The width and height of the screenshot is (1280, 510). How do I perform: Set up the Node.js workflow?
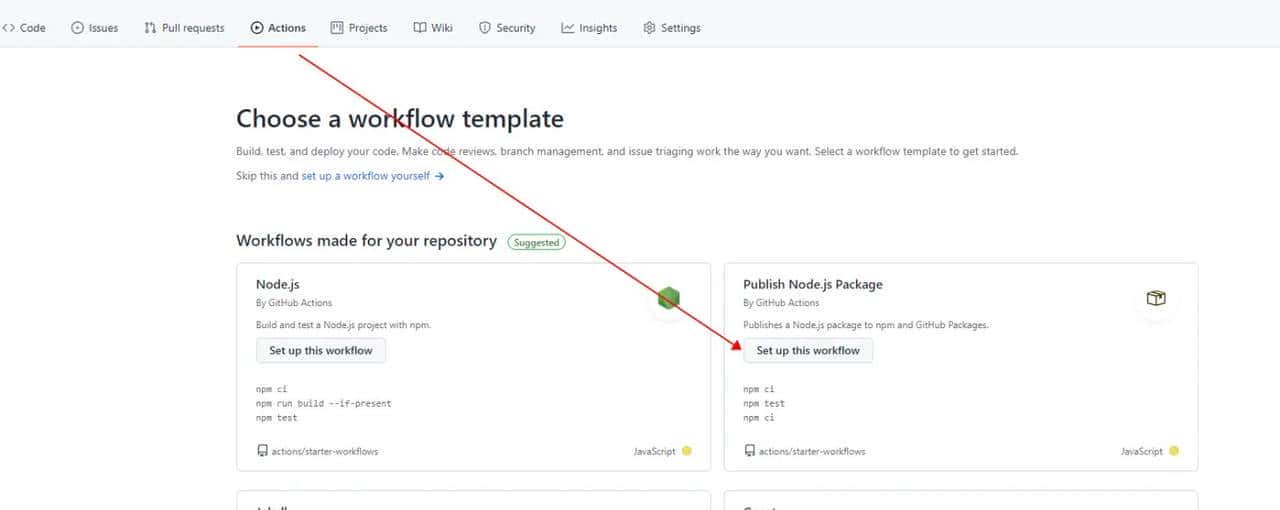pyautogui.click(x=321, y=351)
